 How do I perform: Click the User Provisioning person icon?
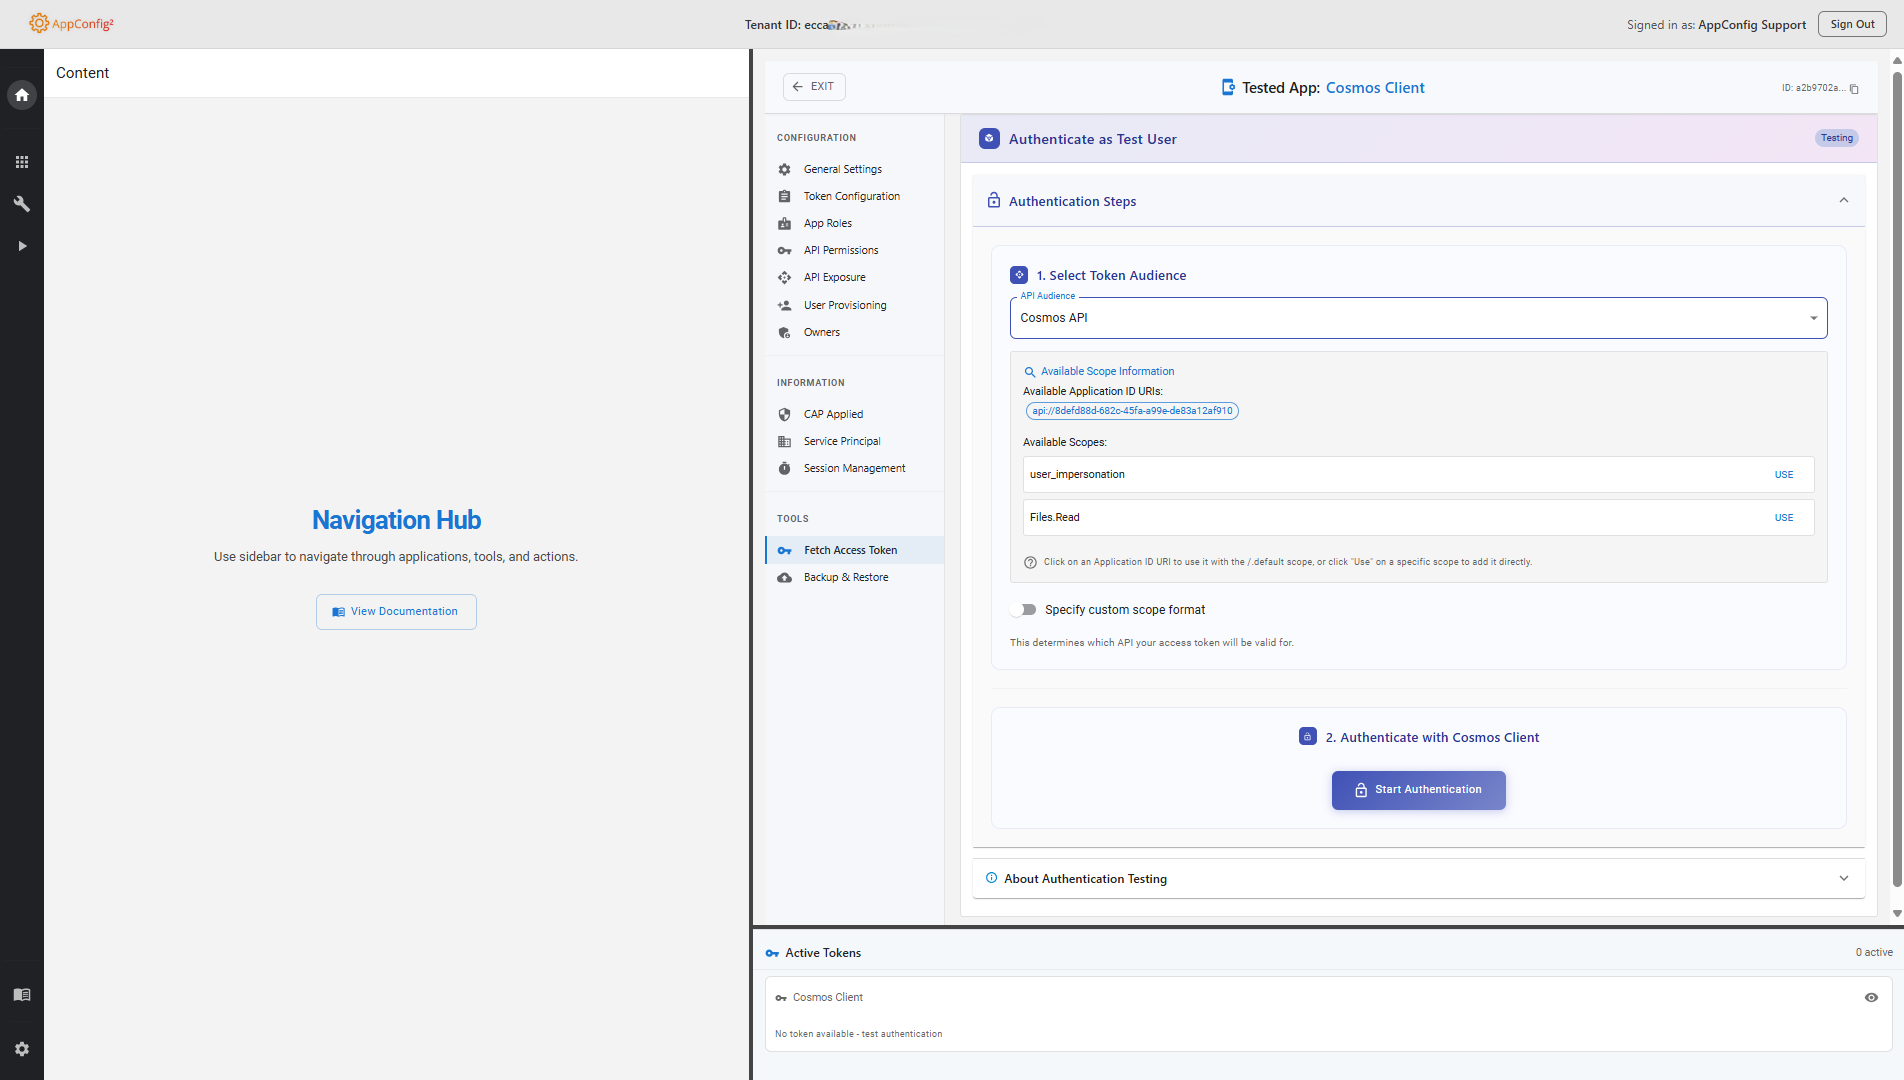785,306
